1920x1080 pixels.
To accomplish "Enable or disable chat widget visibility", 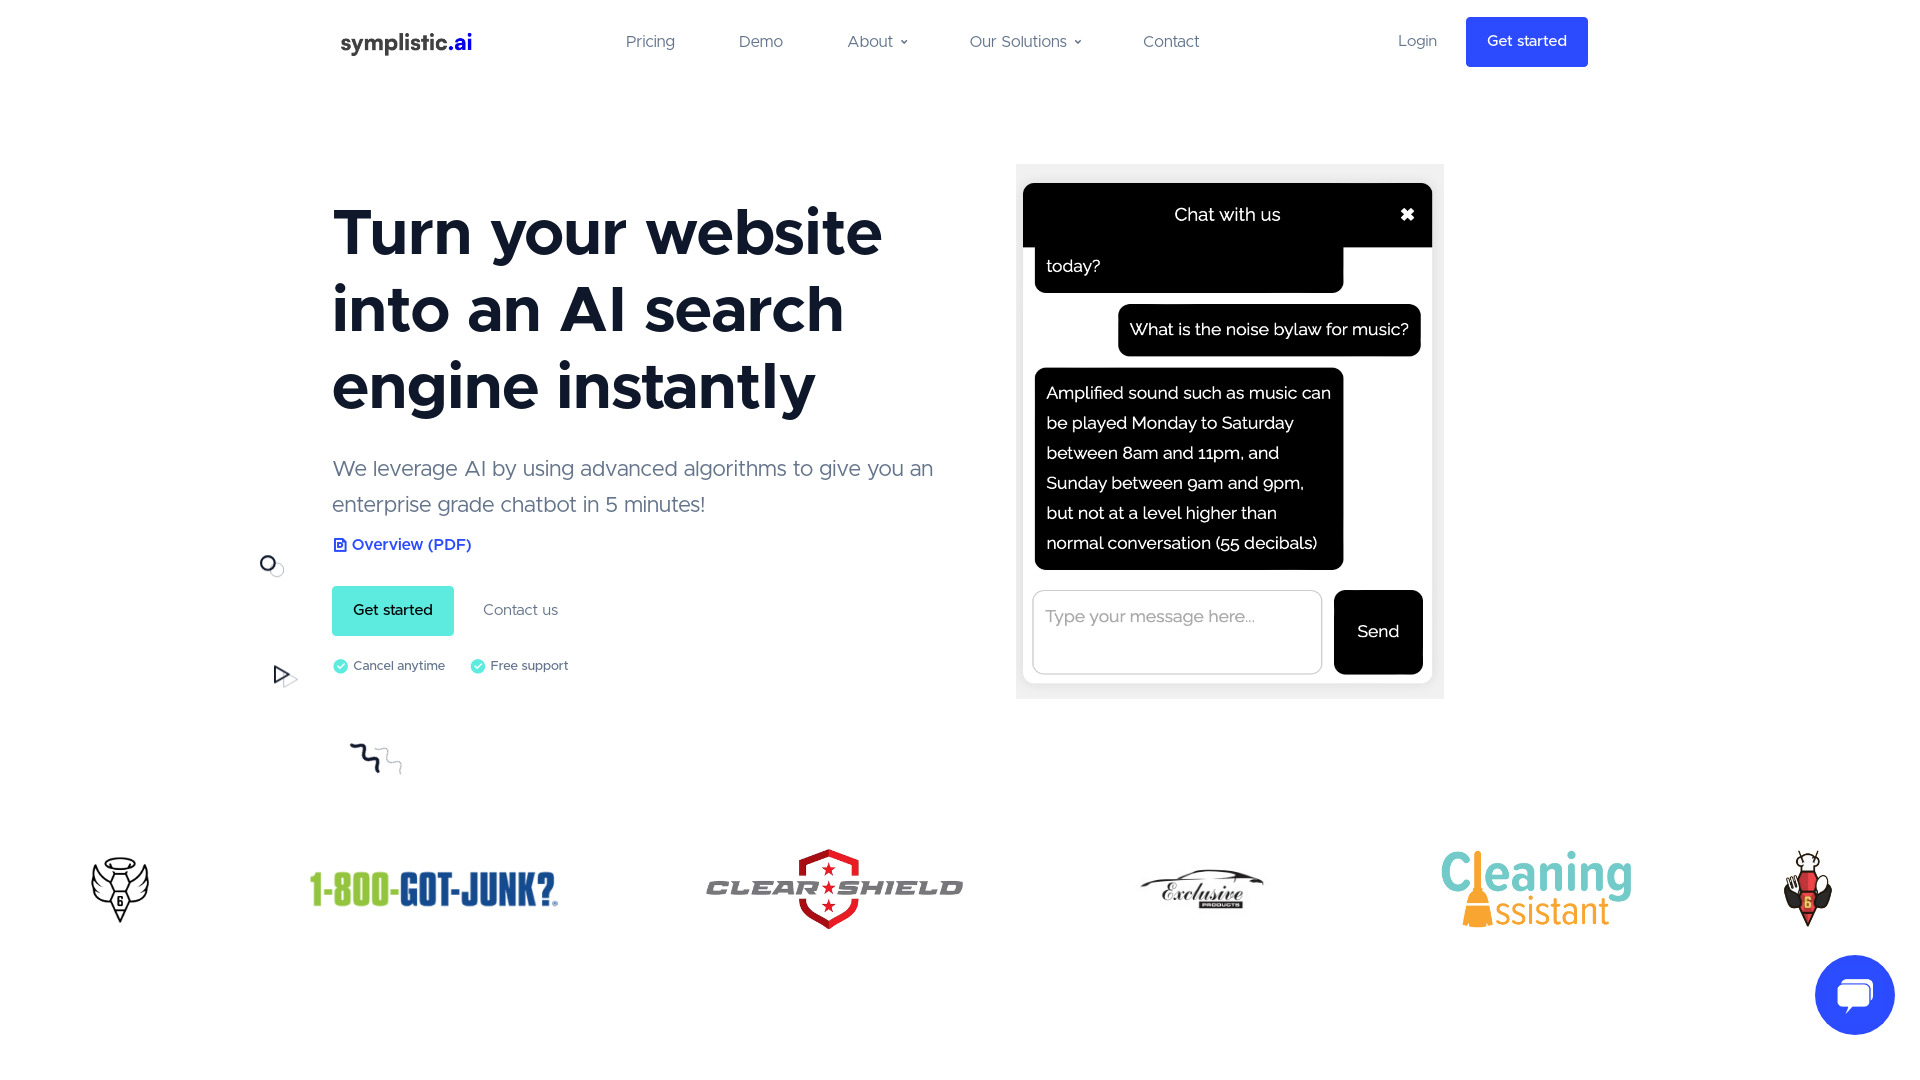I will 1854,994.
